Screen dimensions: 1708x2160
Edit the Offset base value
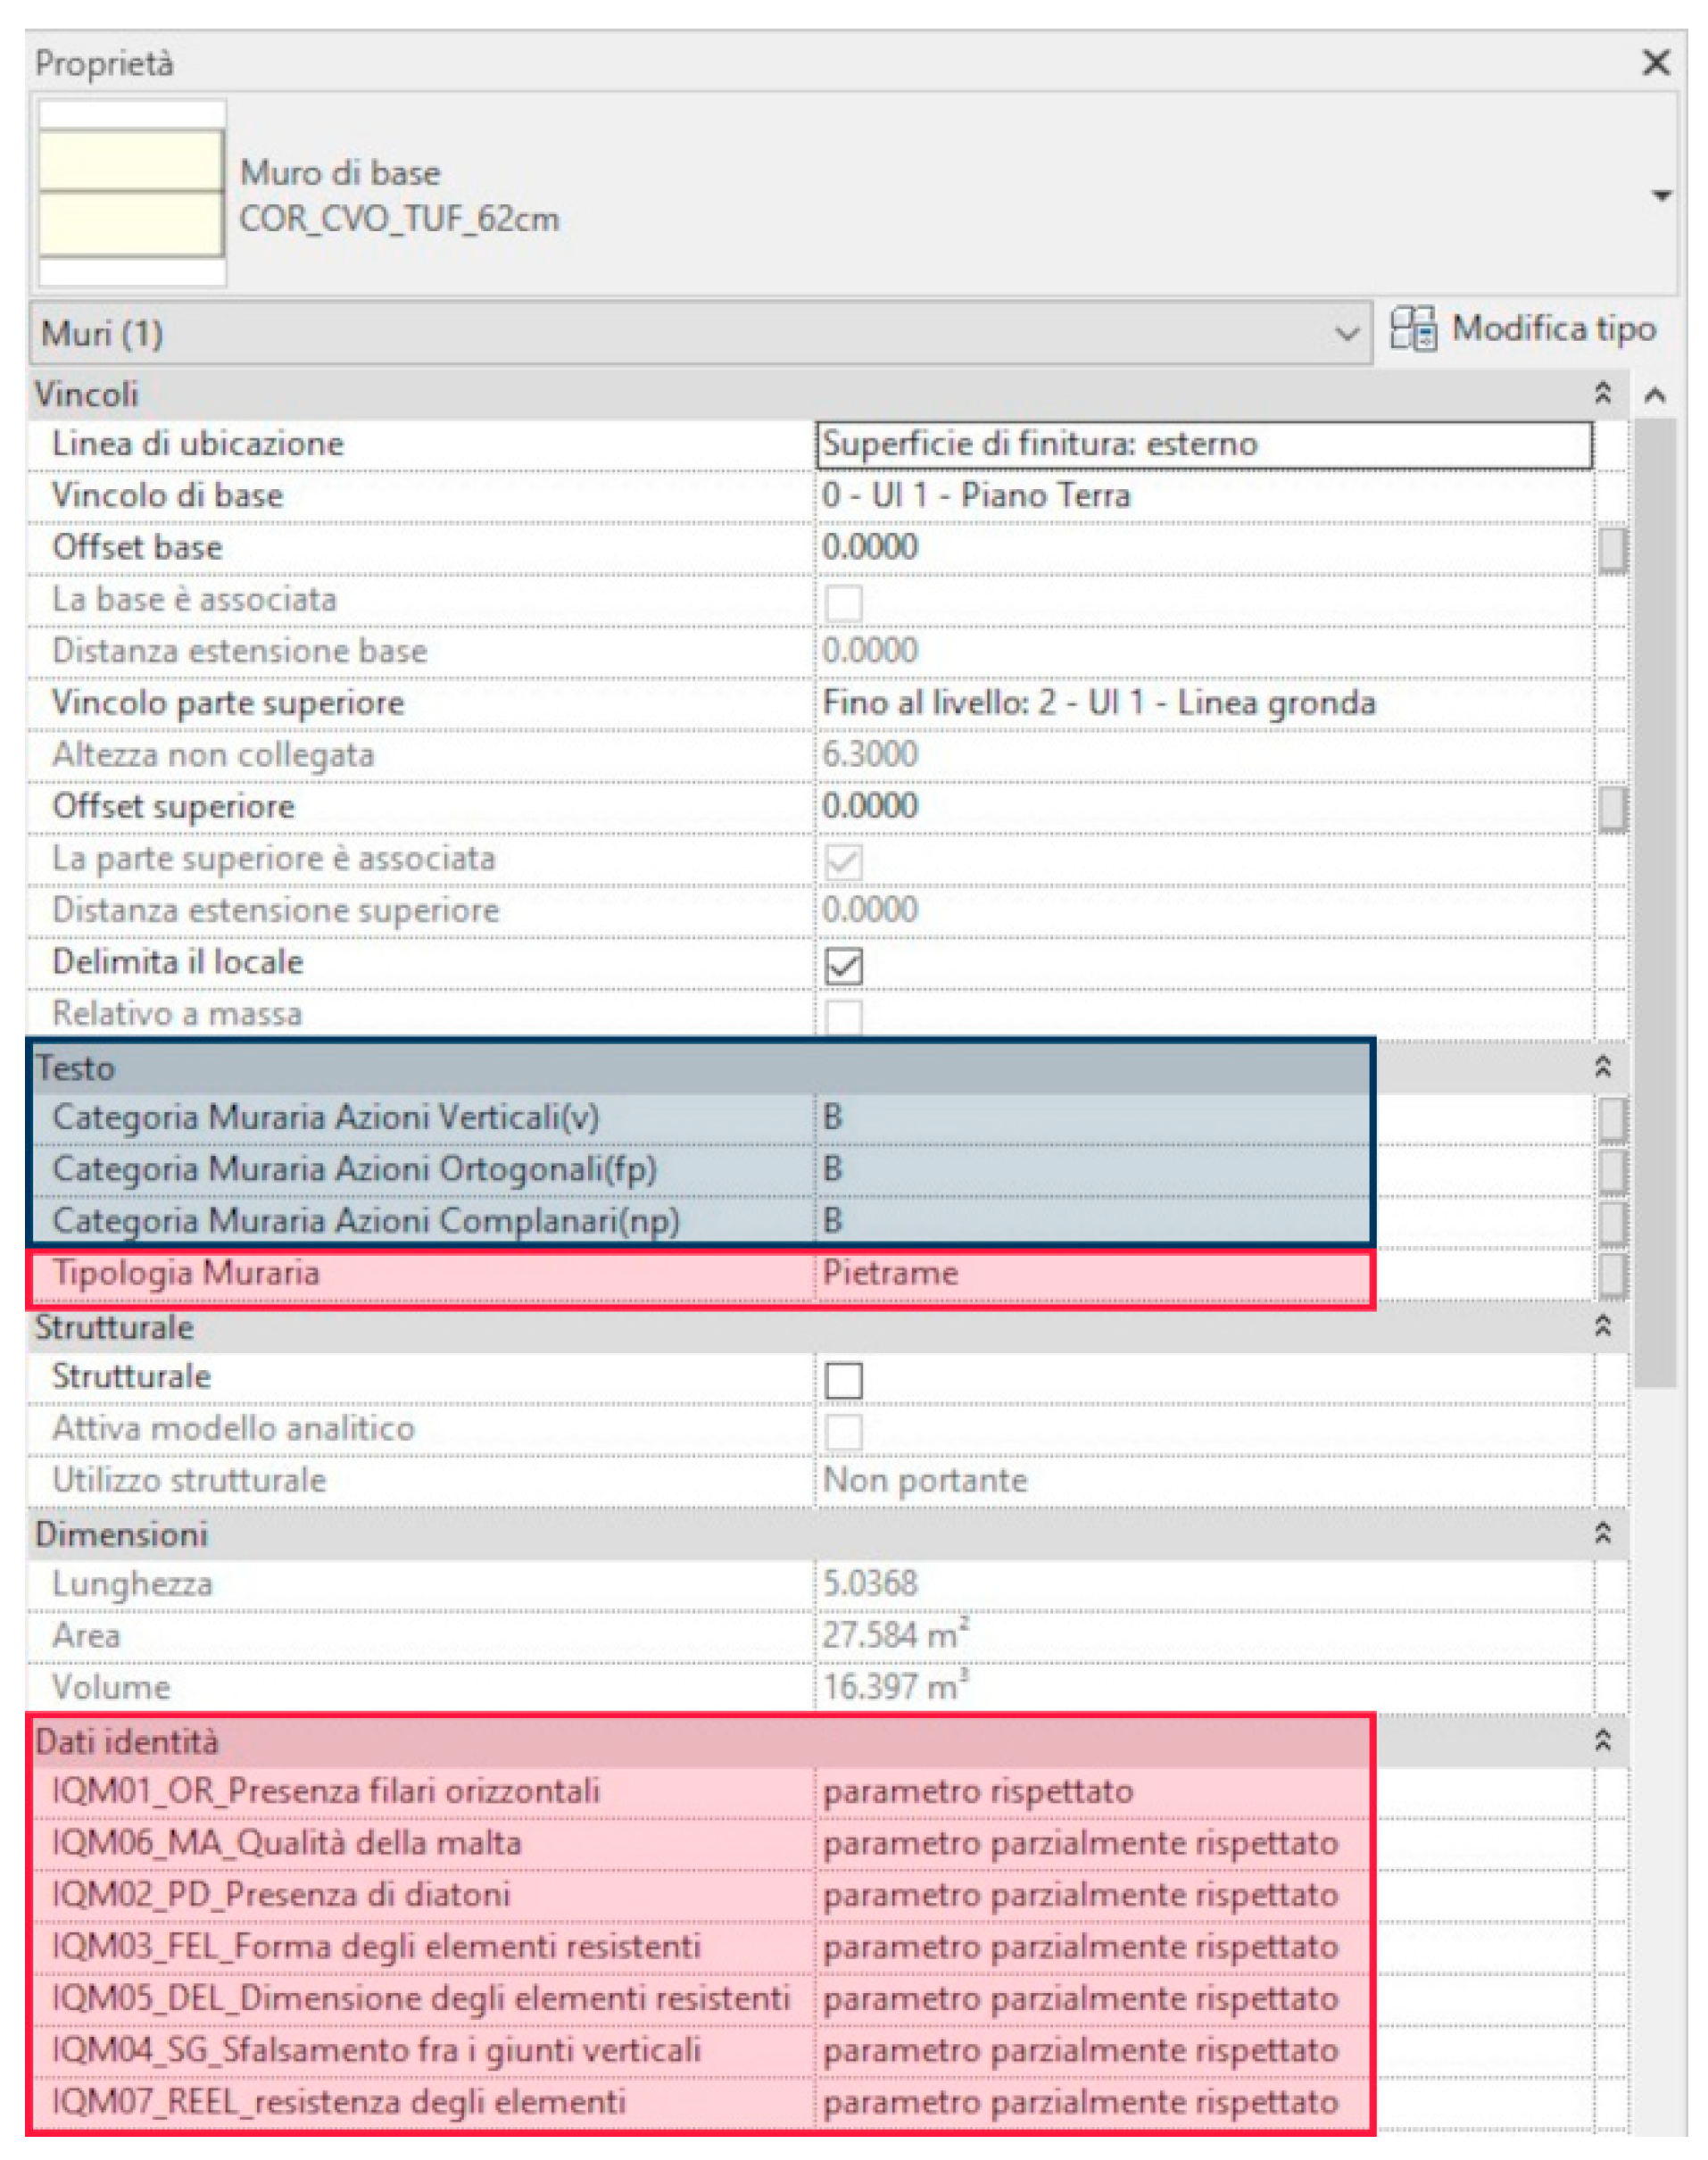pos(1205,548)
